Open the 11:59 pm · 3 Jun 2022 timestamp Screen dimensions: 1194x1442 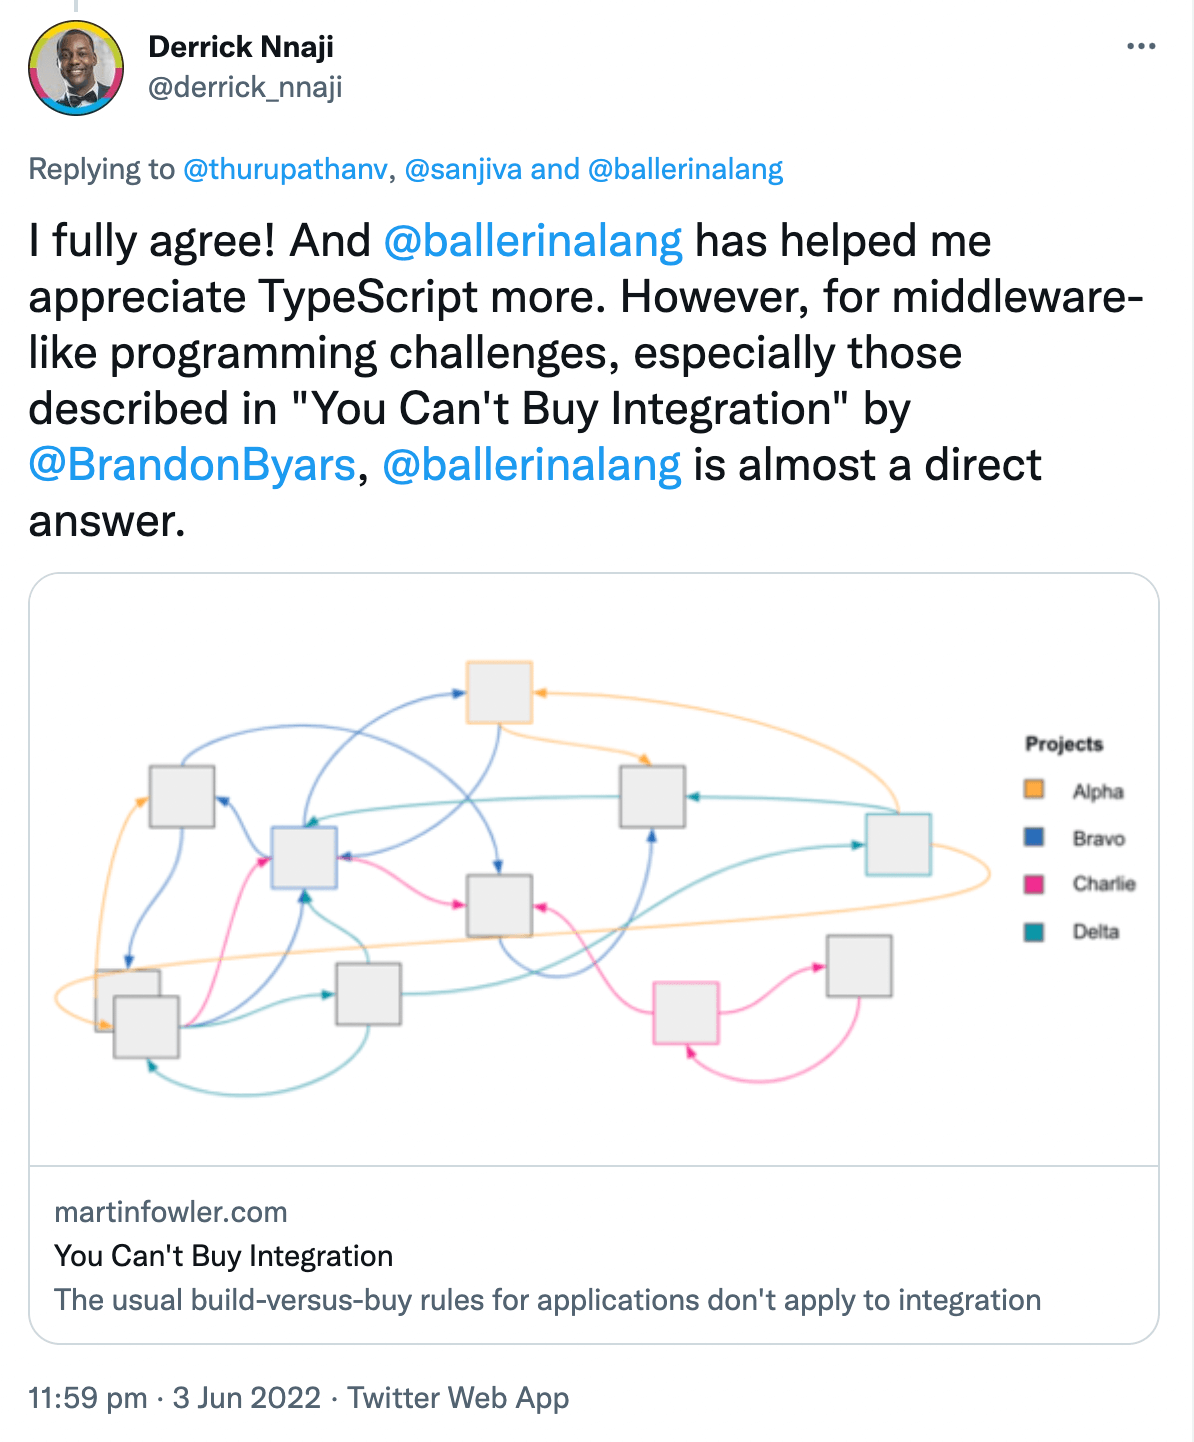click(x=175, y=1398)
